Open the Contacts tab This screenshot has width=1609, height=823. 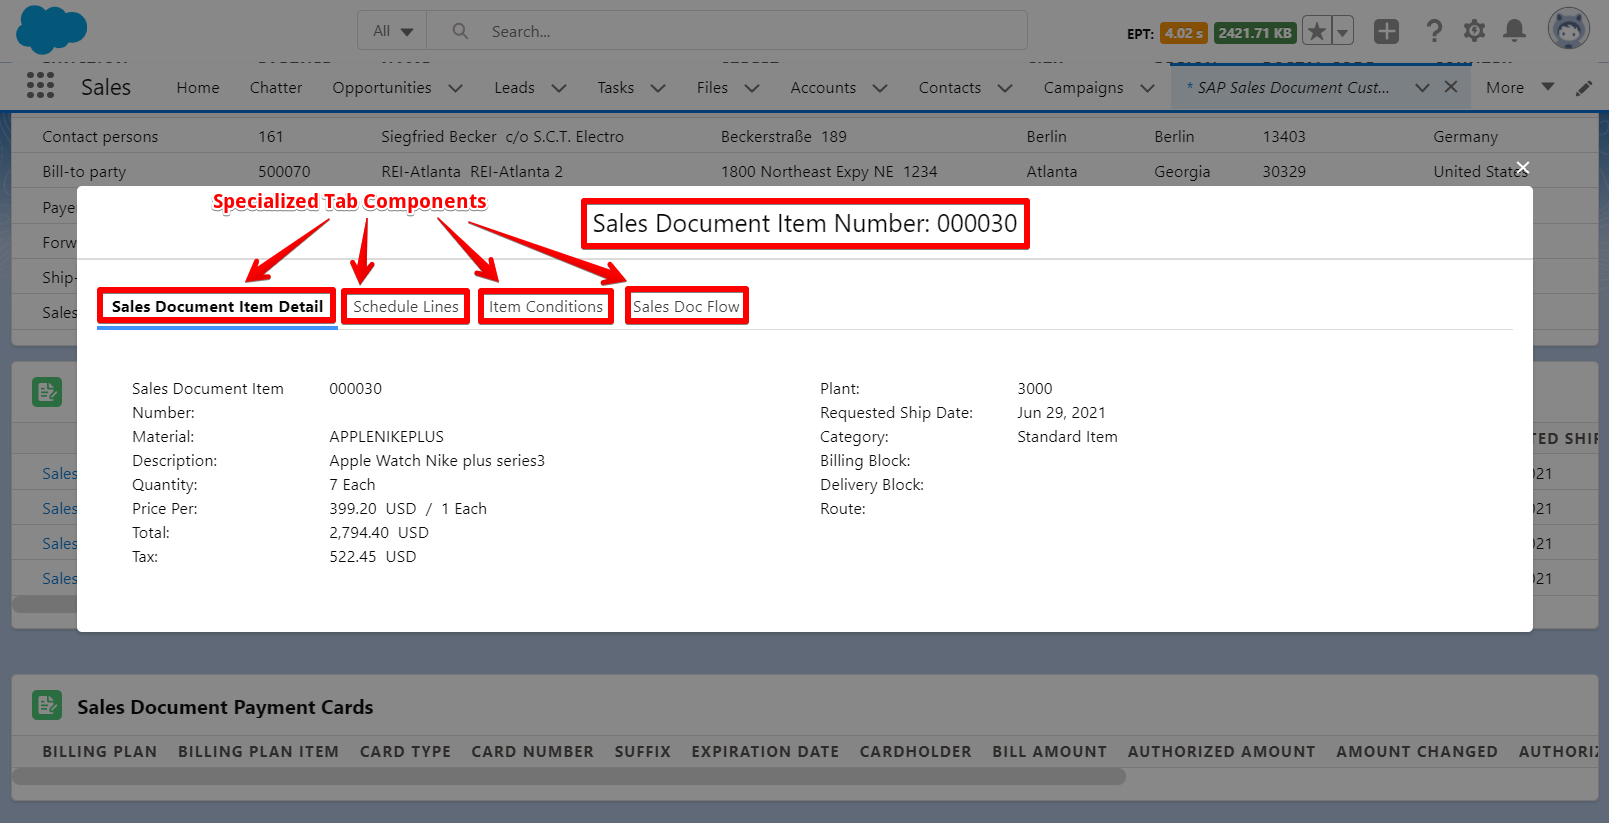coord(950,88)
